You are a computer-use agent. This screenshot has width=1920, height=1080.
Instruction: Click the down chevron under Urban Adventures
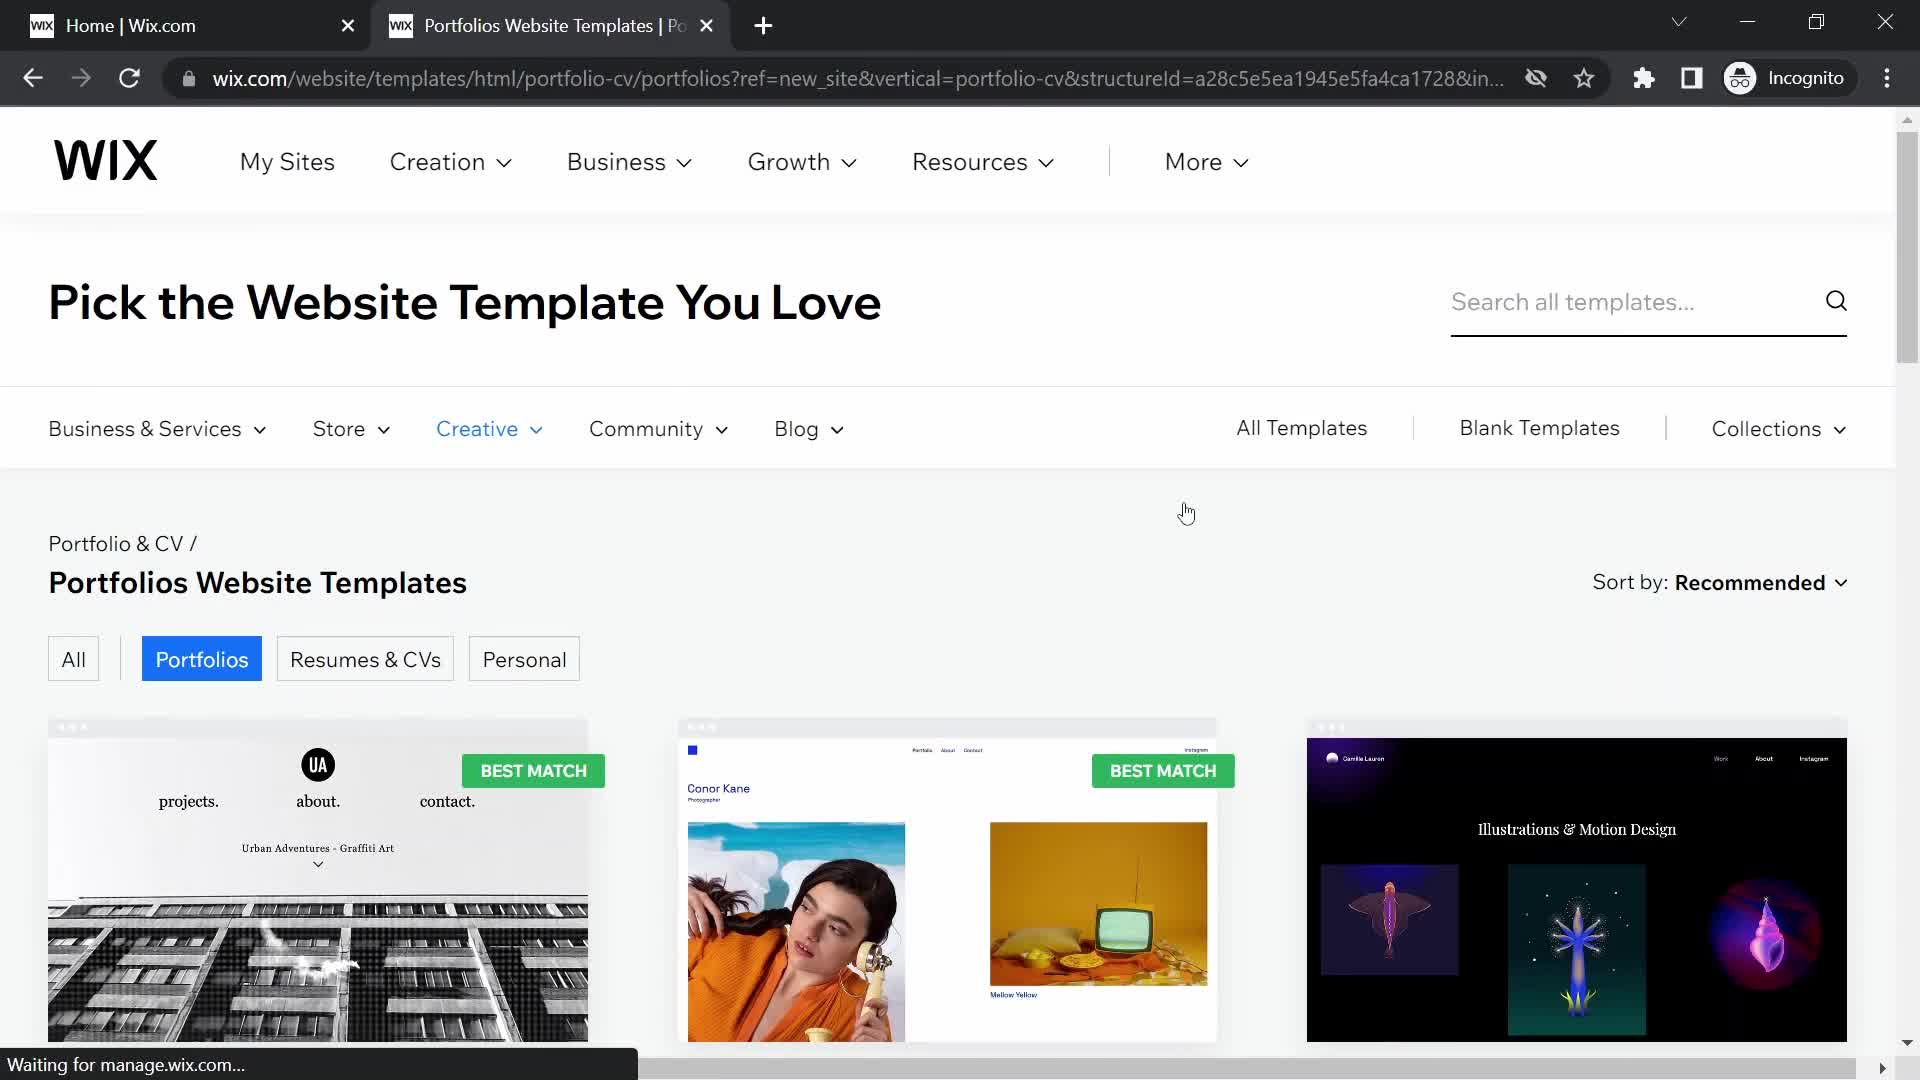pyautogui.click(x=318, y=865)
